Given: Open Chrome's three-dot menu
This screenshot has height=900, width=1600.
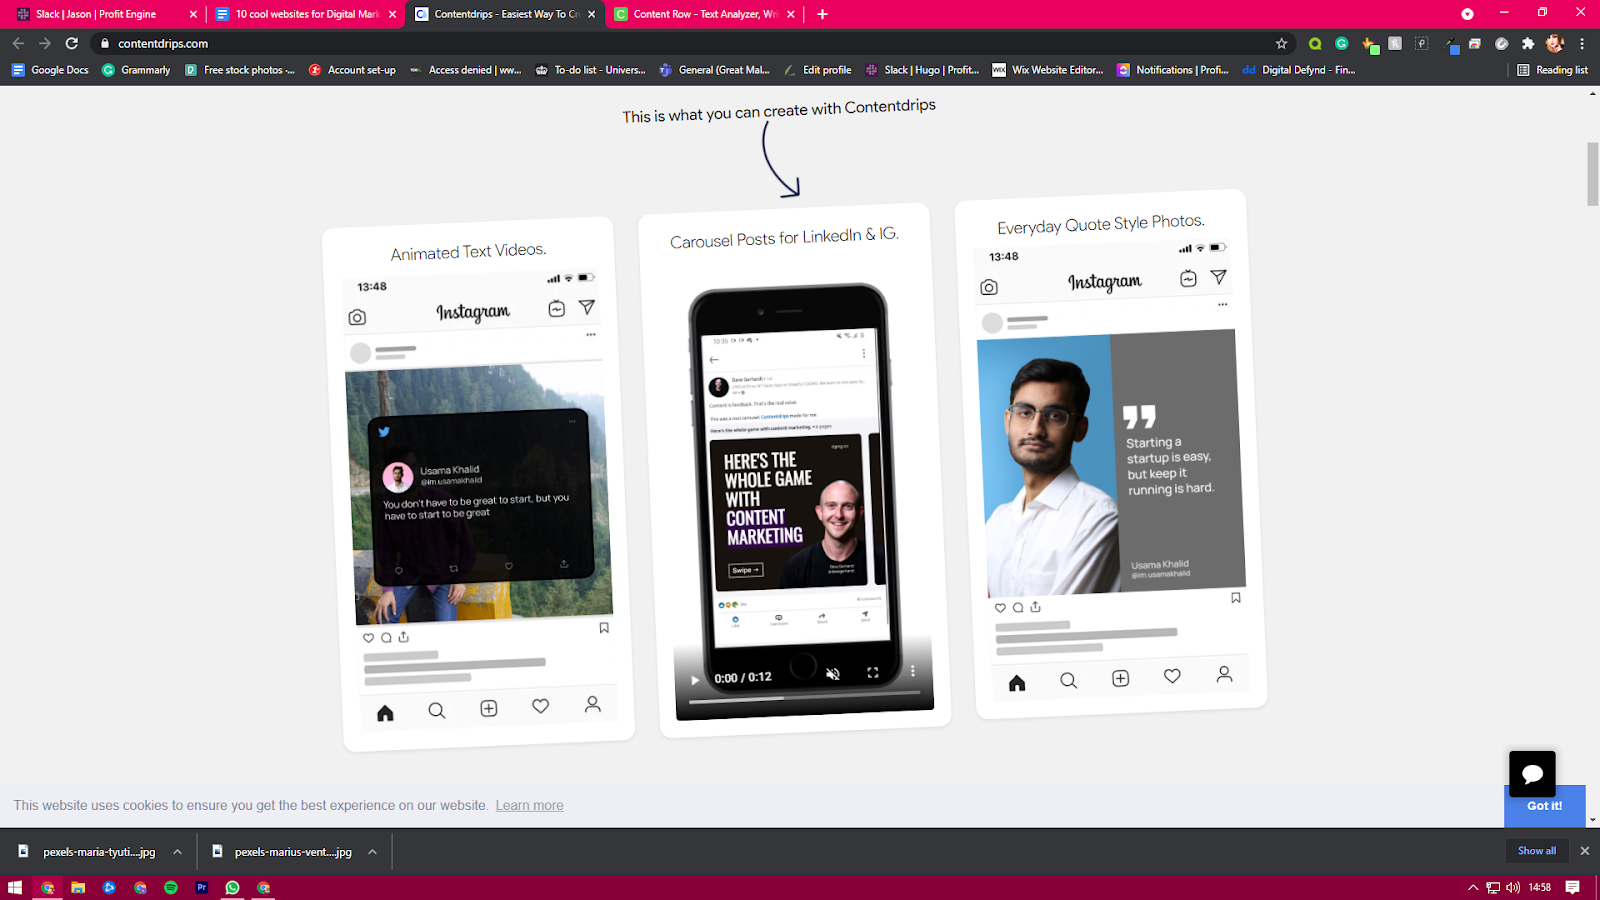Looking at the screenshot, I should click(1582, 43).
